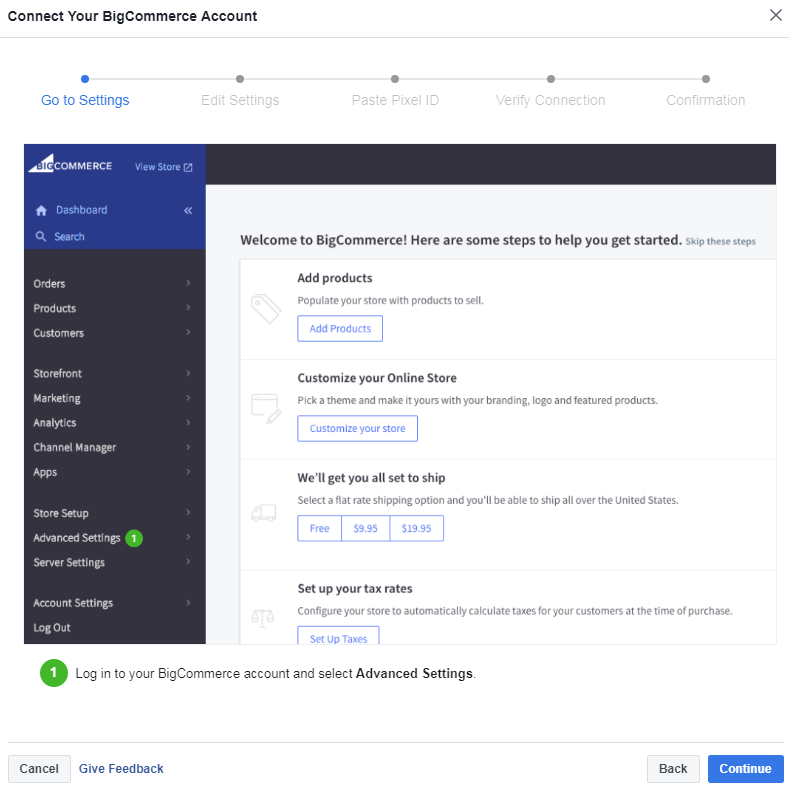The height and width of the screenshot is (792, 789).
Task: Click the delivery truck shipping icon
Action: click(264, 513)
